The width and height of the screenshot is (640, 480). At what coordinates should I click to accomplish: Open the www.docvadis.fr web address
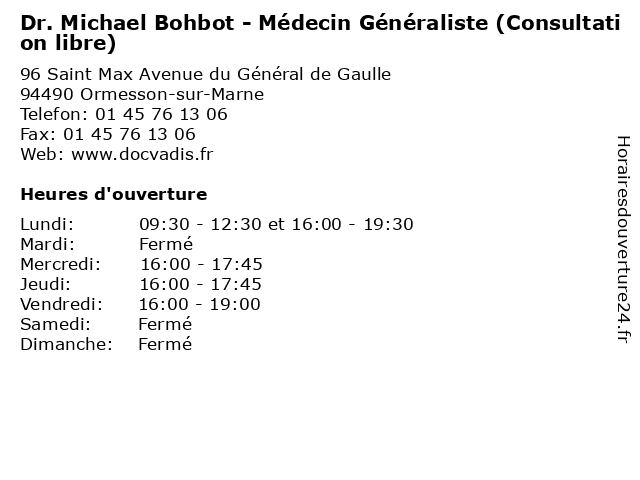click(x=142, y=154)
